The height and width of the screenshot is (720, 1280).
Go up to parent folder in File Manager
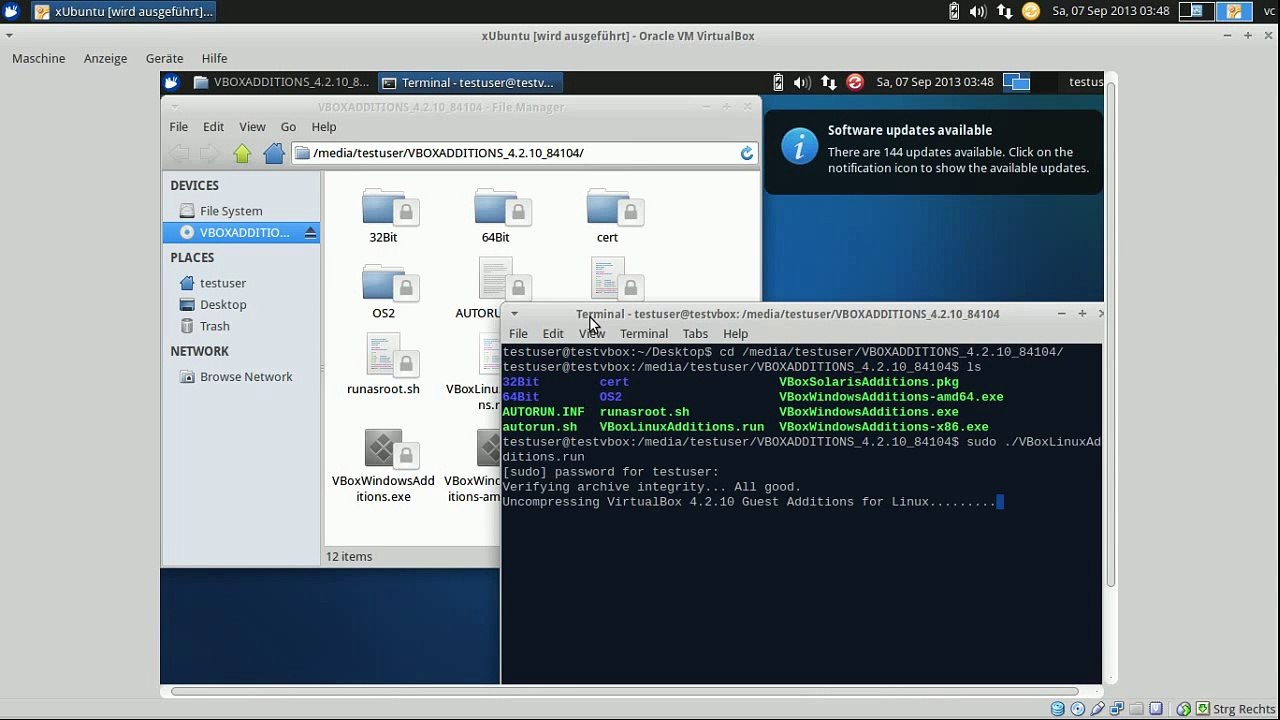click(242, 153)
